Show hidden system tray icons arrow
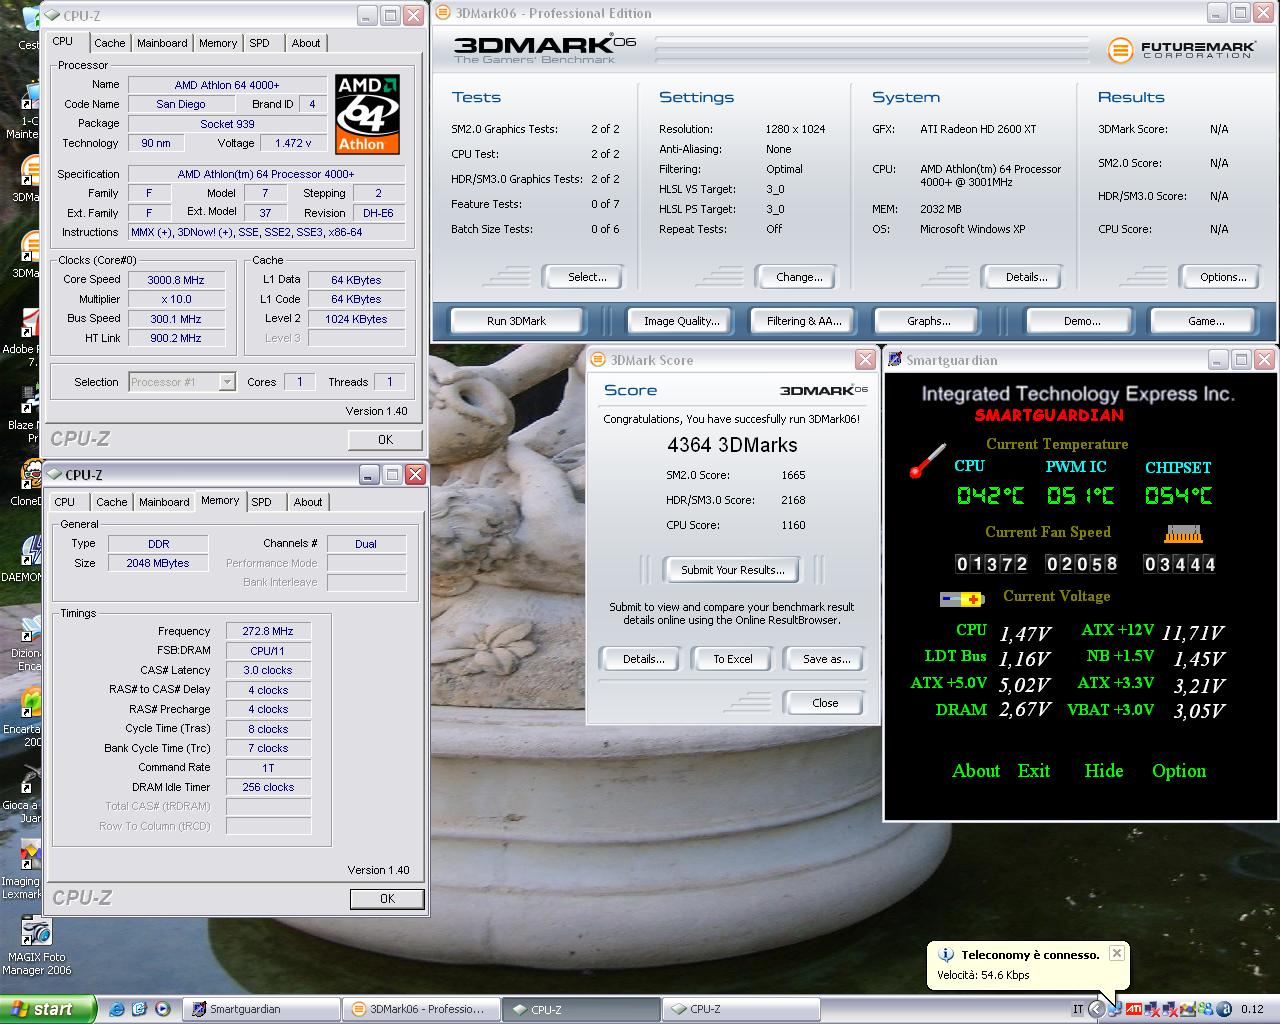The image size is (1280, 1024). [x=1096, y=1009]
